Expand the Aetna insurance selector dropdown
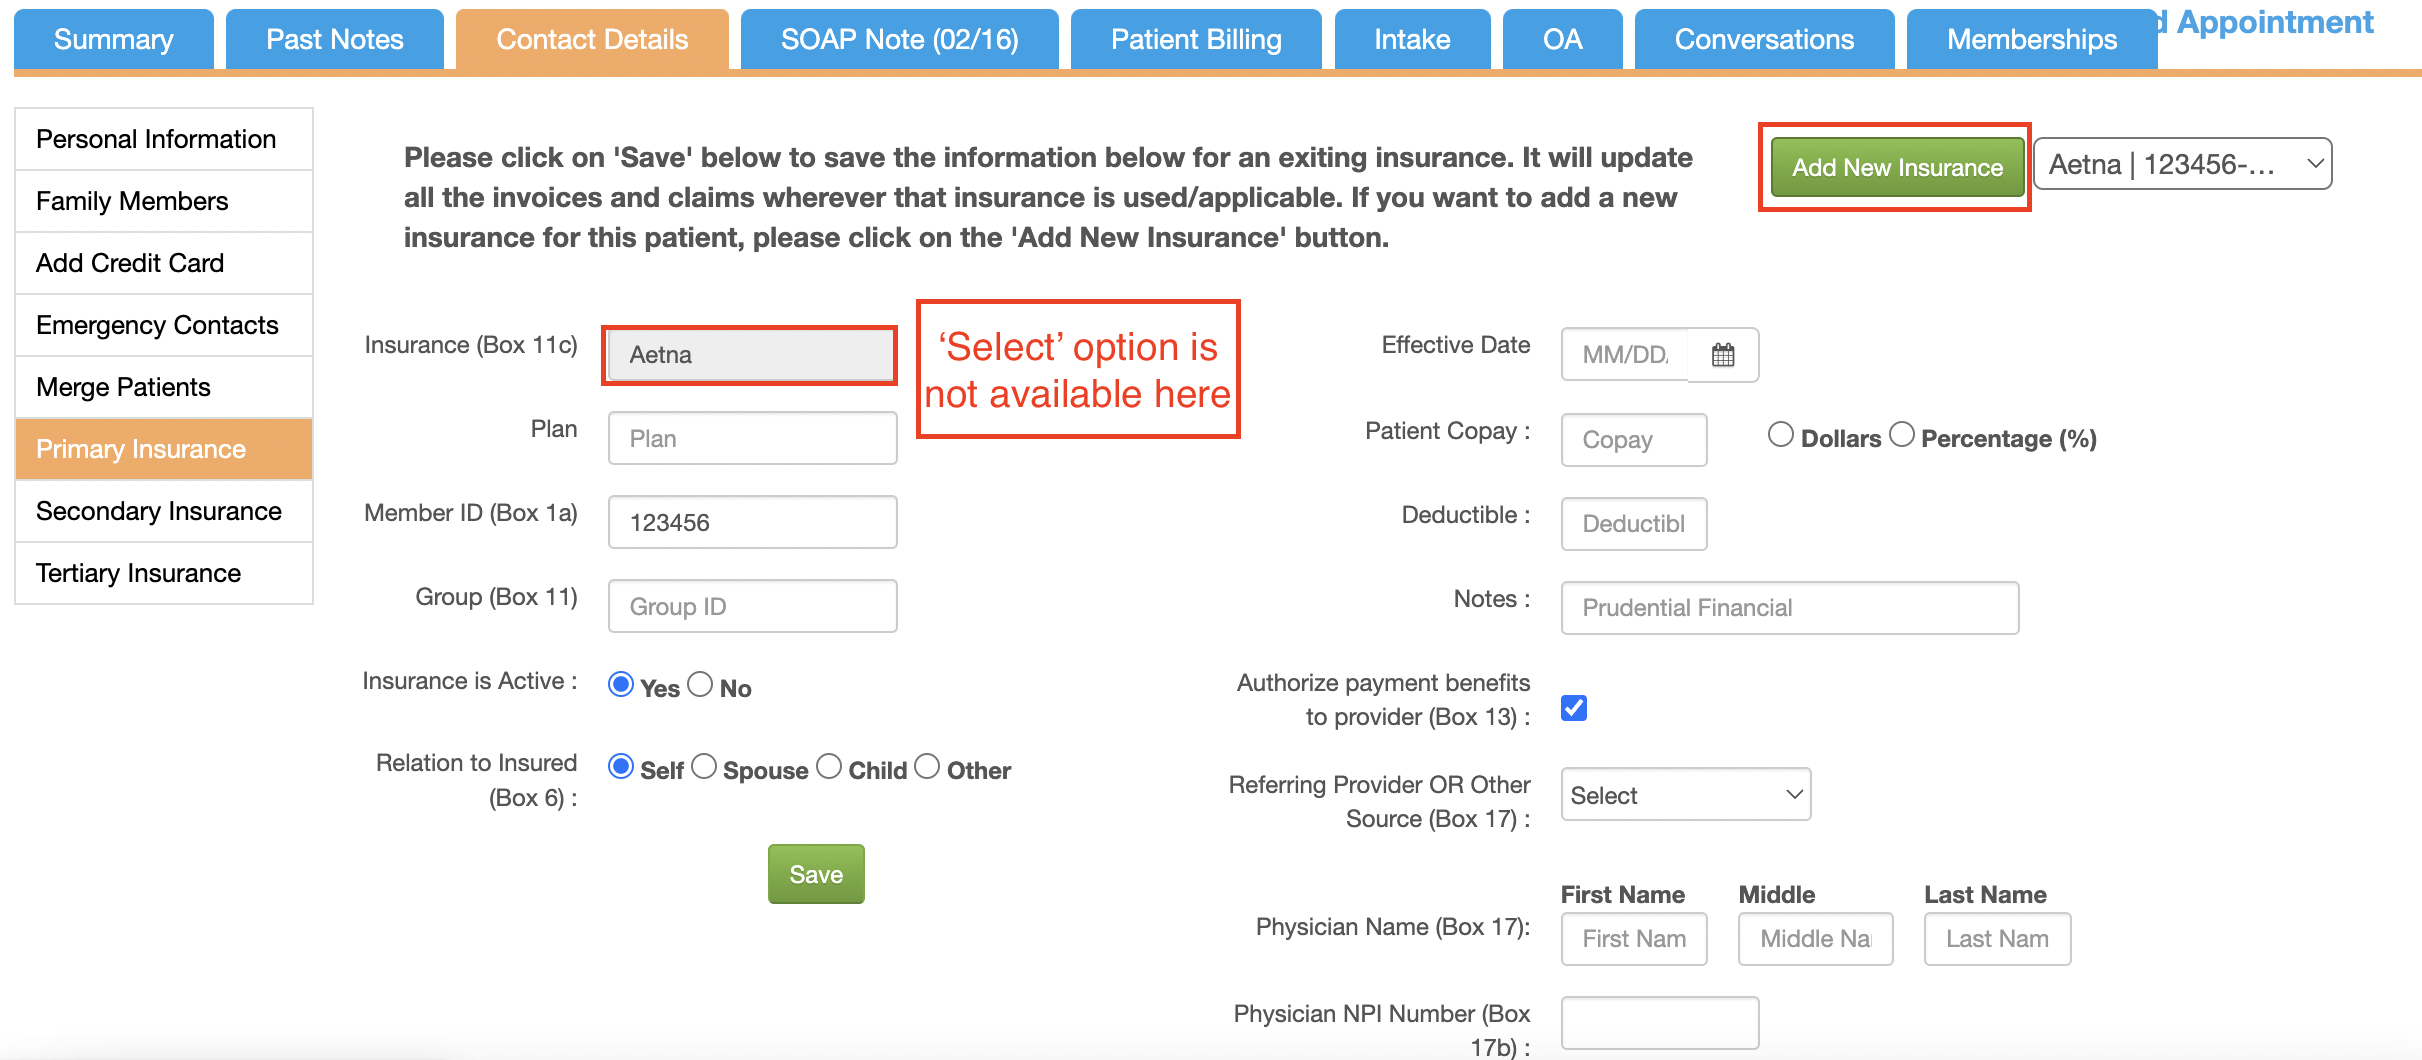 [2183, 164]
